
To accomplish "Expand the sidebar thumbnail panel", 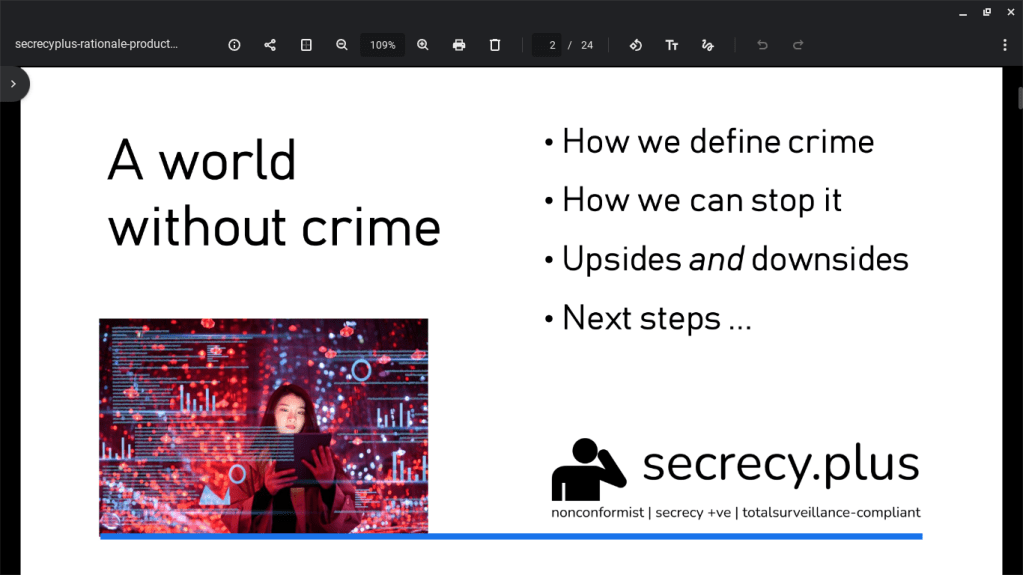I will pyautogui.click(x=13, y=84).
